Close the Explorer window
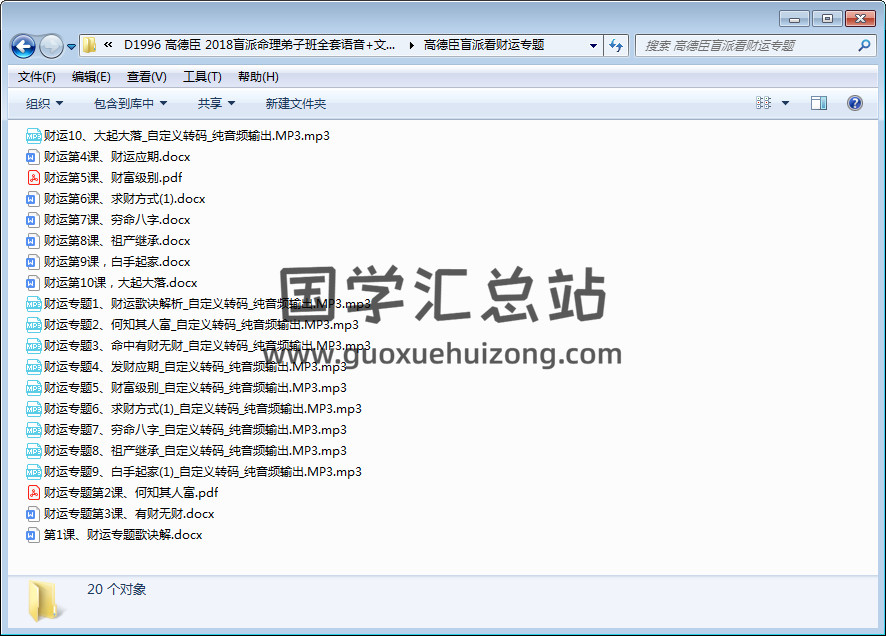886x636 pixels. (x=860, y=19)
